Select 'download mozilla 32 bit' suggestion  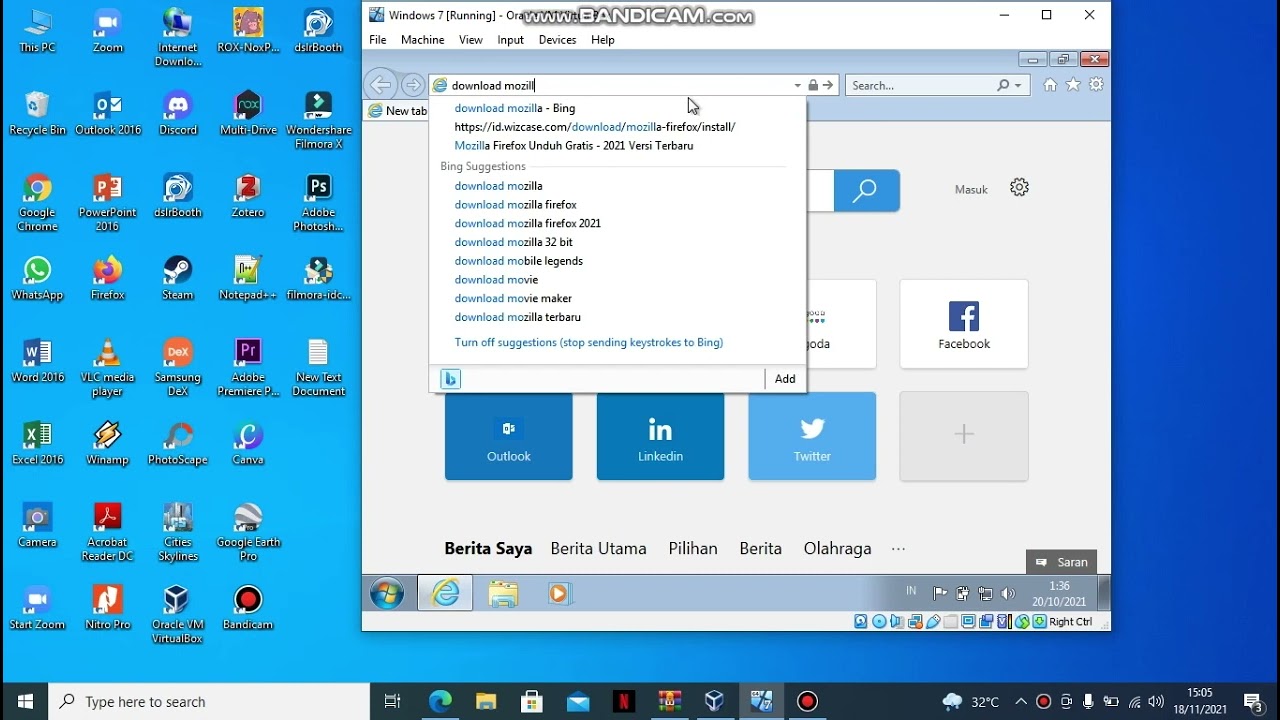coord(514,242)
